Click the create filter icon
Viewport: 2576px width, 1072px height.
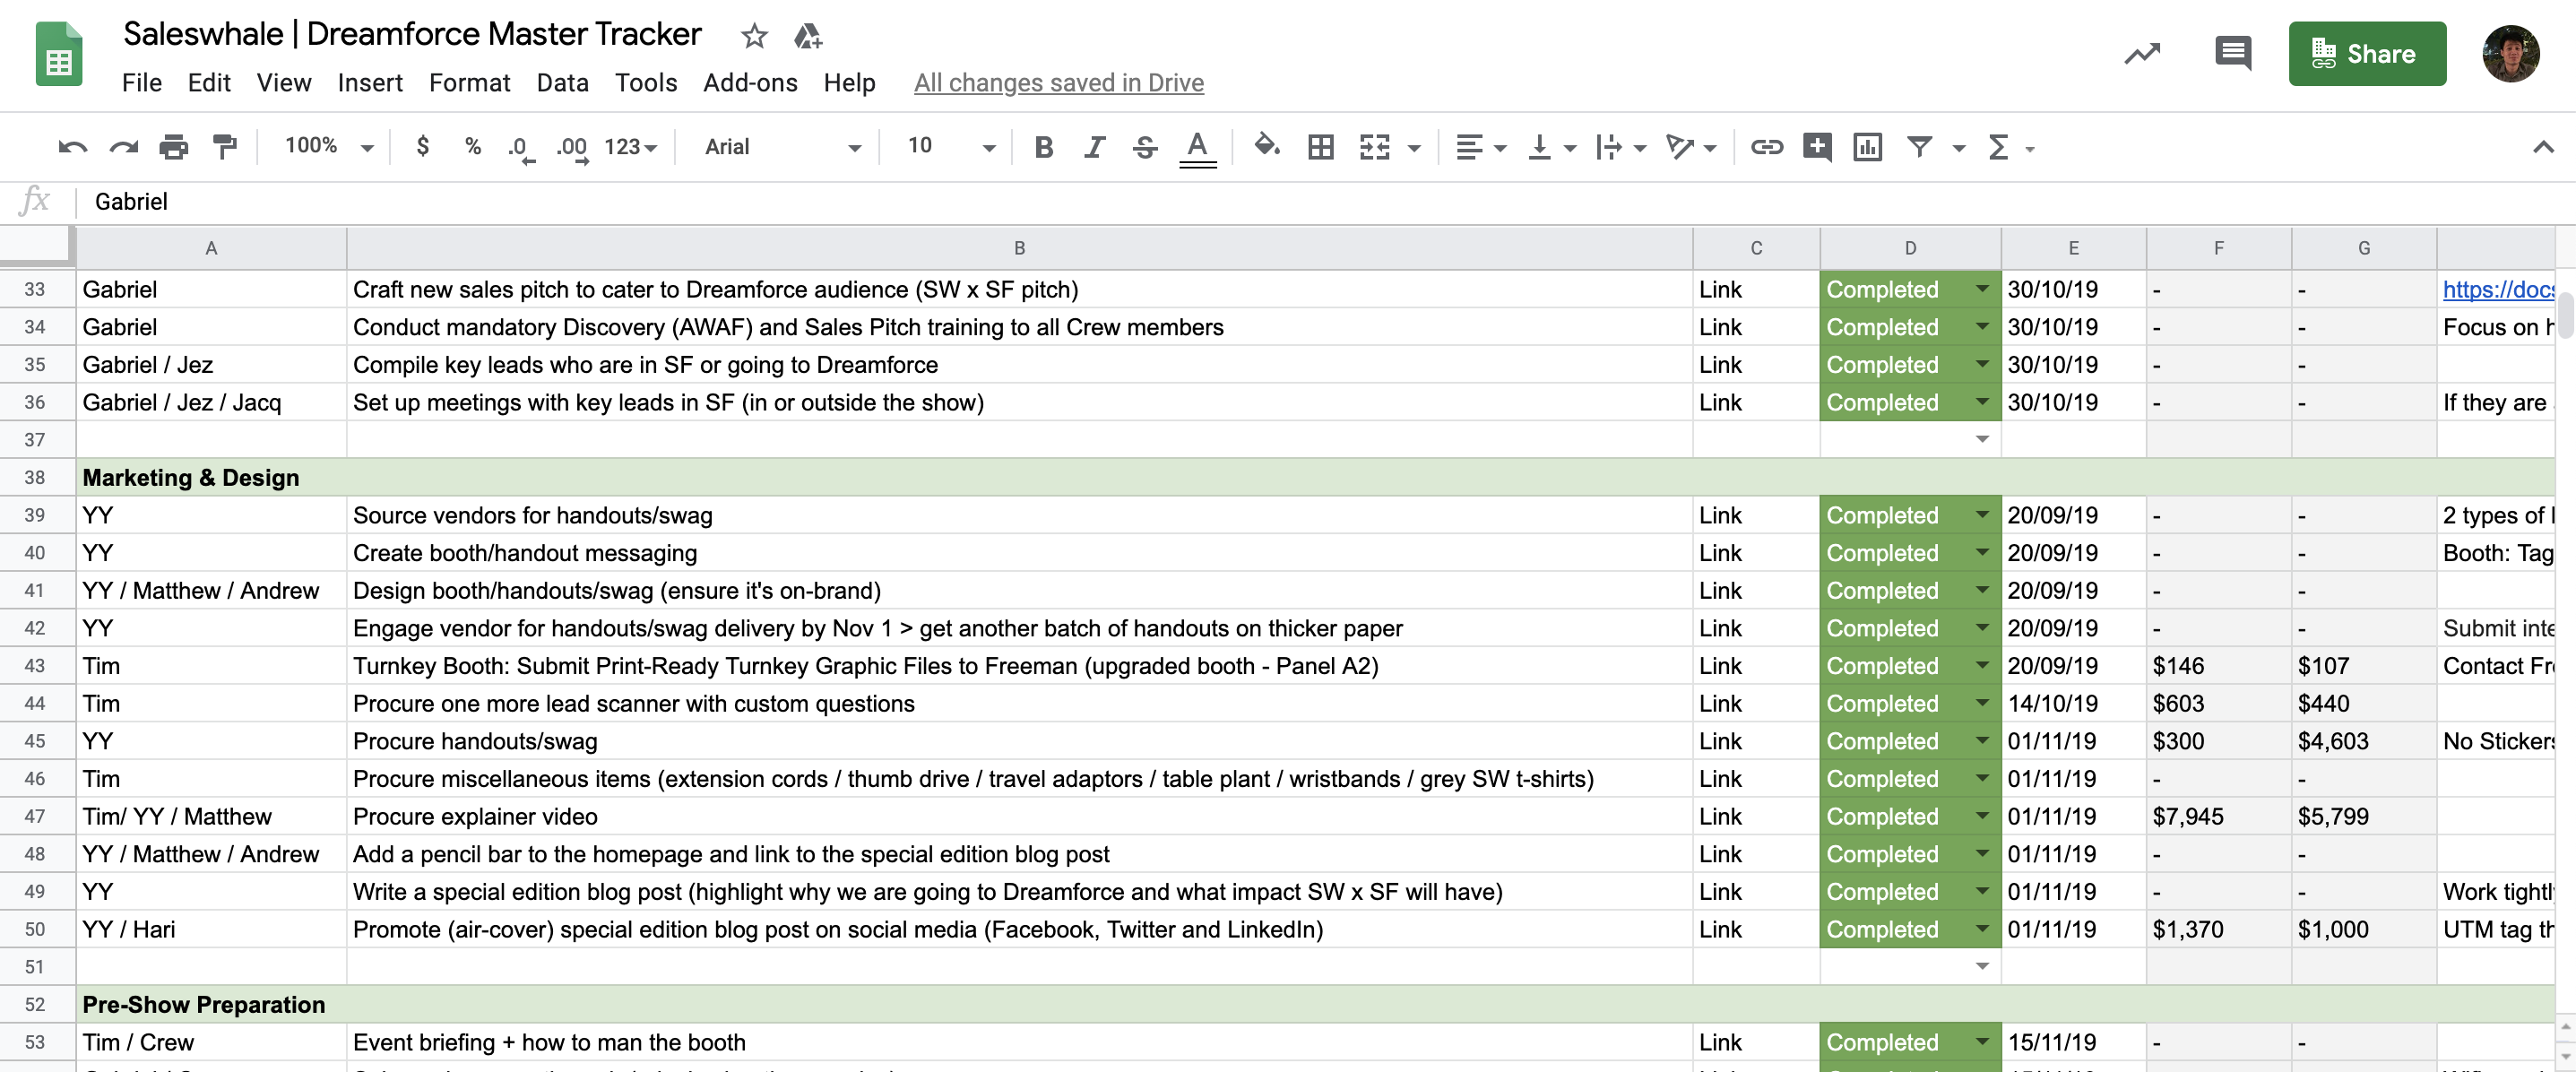point(1918,147)
